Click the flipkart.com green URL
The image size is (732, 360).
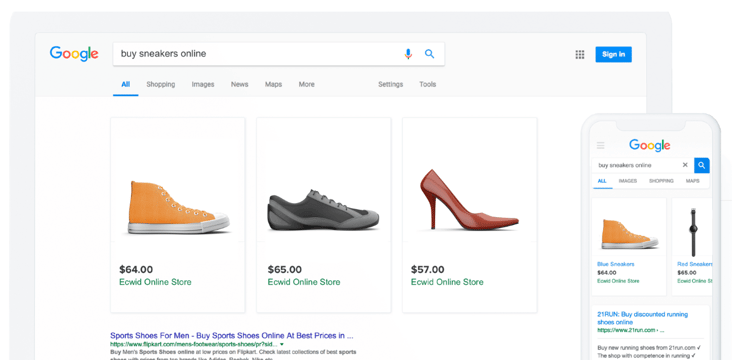tap(194, 344)
